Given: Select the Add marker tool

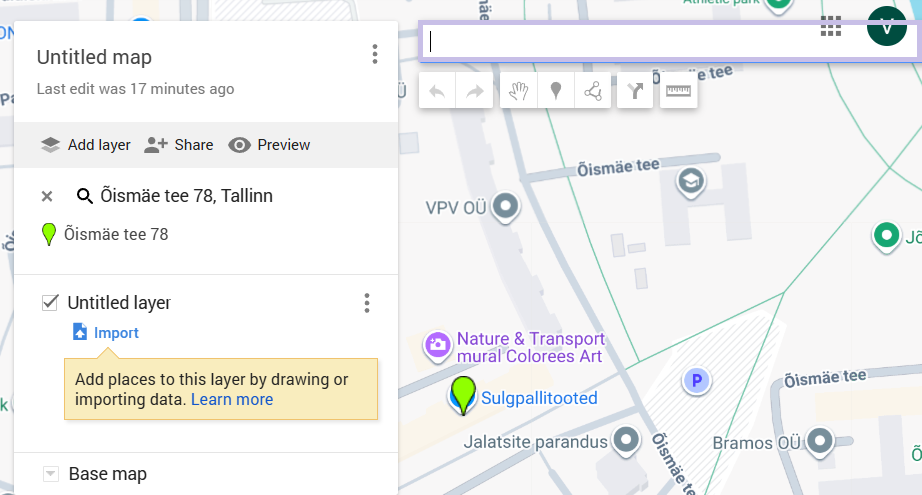Looking at the screenshot, I should (556, 92).
